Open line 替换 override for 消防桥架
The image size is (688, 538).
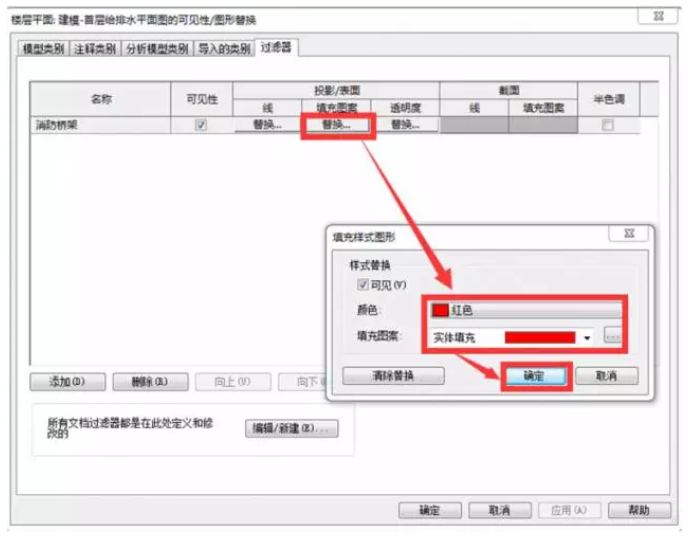pyautogui.click(x=267, y=125)
